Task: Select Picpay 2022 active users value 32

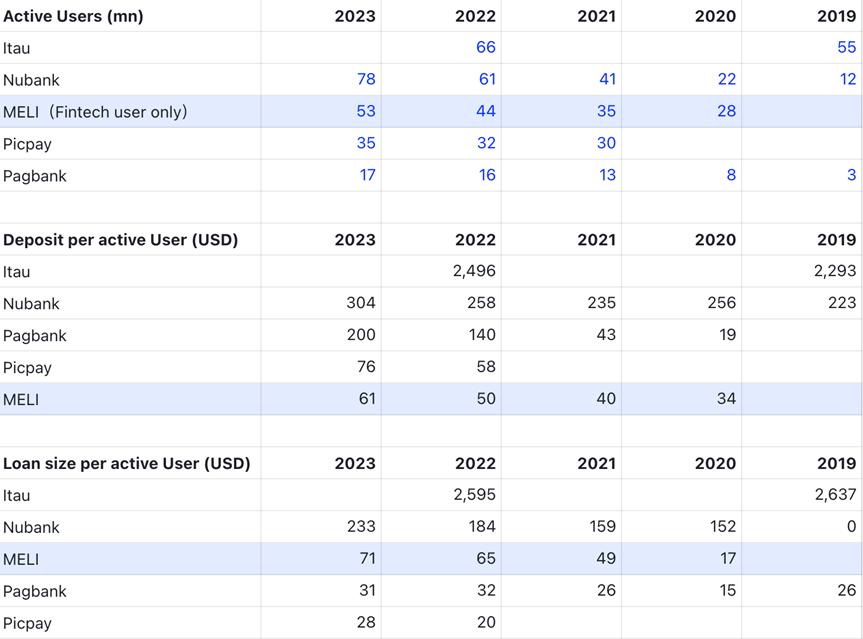Action: pyautogui.click(x=486, y=143)
